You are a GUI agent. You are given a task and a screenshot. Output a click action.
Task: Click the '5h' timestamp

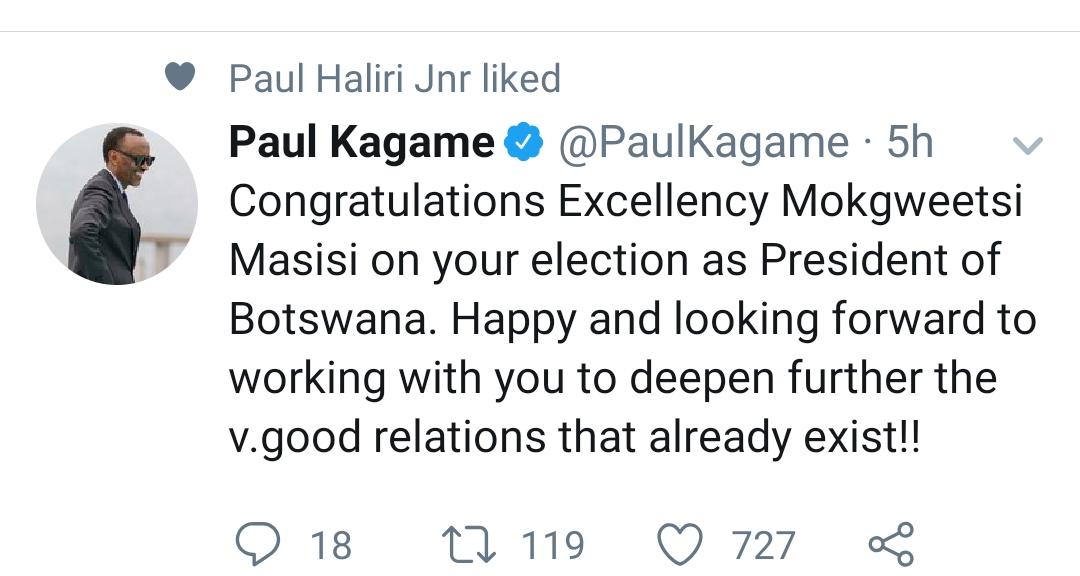(910, 143)
